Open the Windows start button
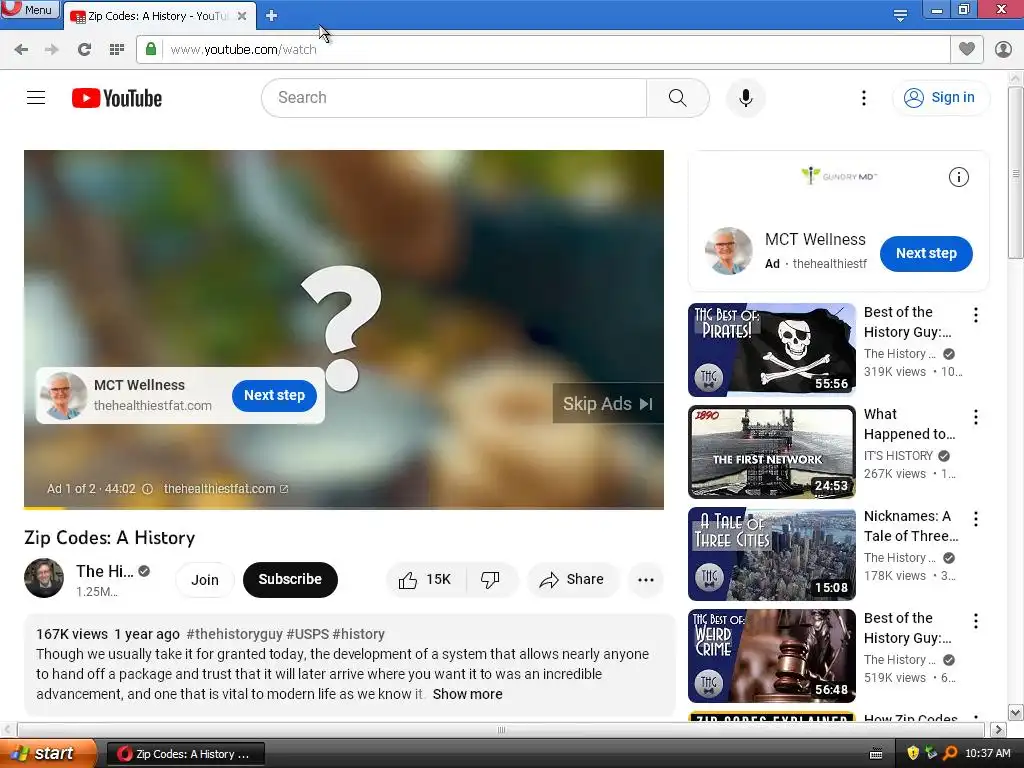 click(x=48, y=754)
